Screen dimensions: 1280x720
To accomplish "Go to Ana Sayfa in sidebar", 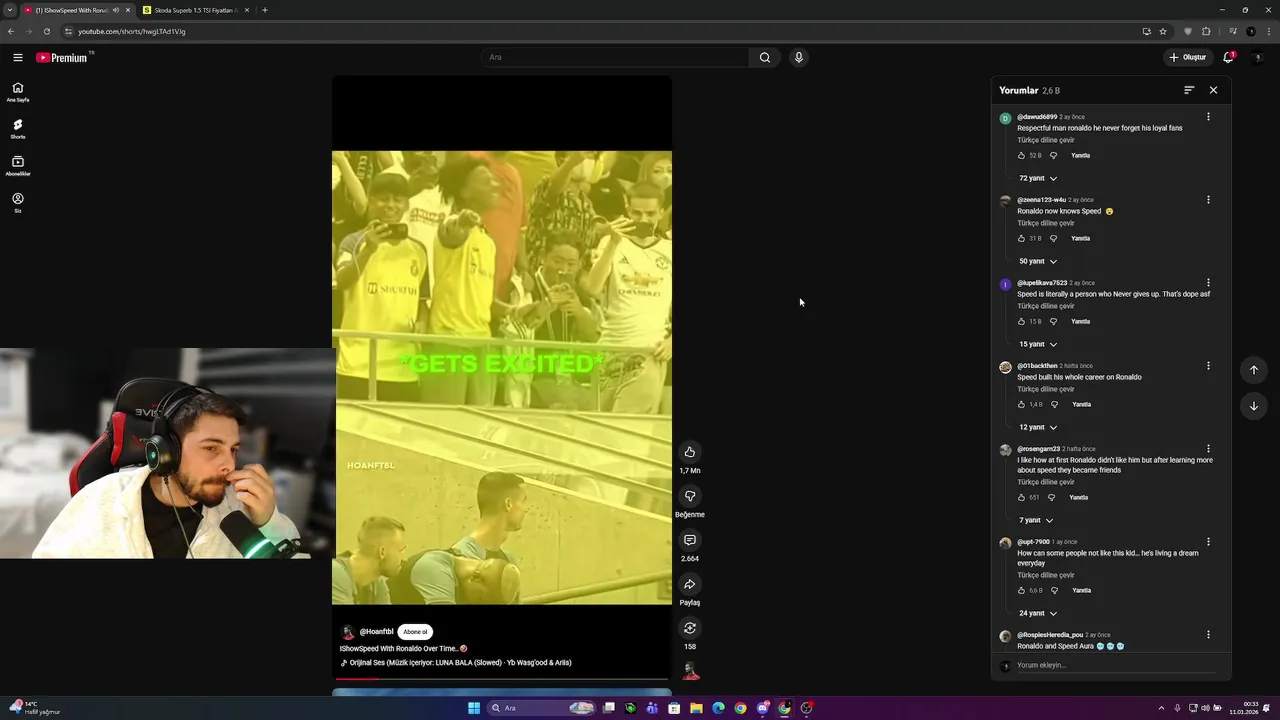I will pyautogui.click(x=18, y=92).
